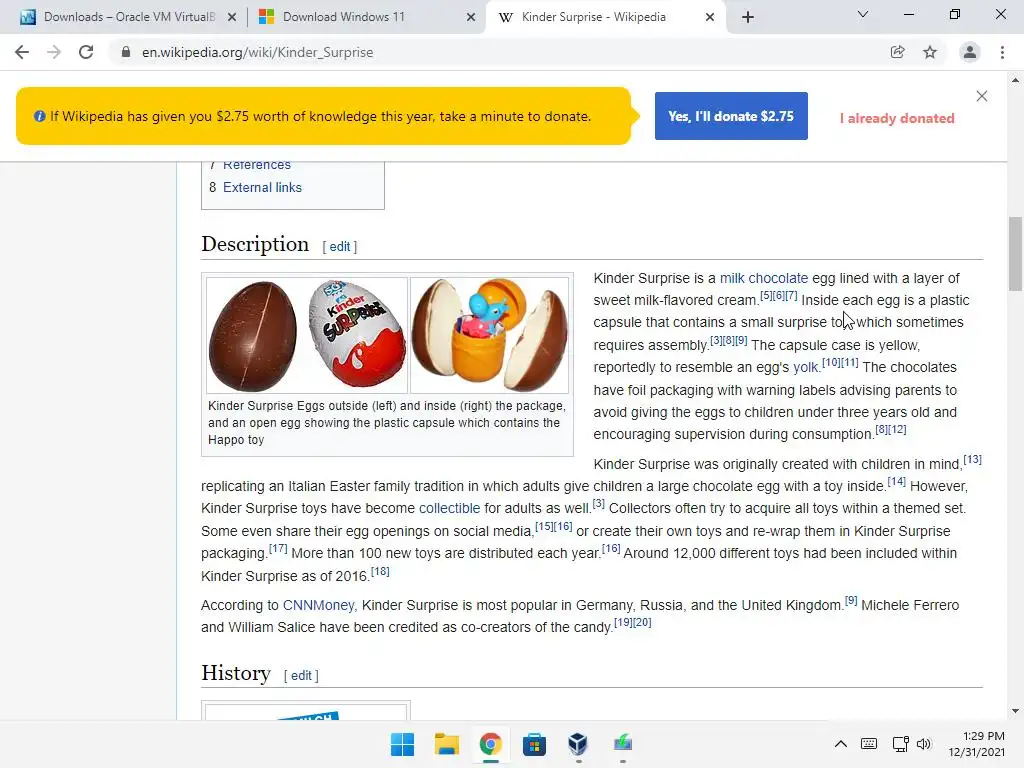The height and width of the screenshot is (768, 1024).
Task: Click scrollbar up arrow
Action: click(x=1015, y=80)
